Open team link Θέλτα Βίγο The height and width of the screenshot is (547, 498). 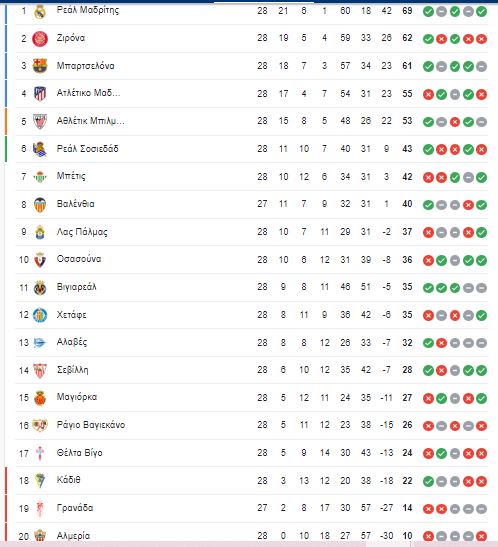[x=80, y=452]
